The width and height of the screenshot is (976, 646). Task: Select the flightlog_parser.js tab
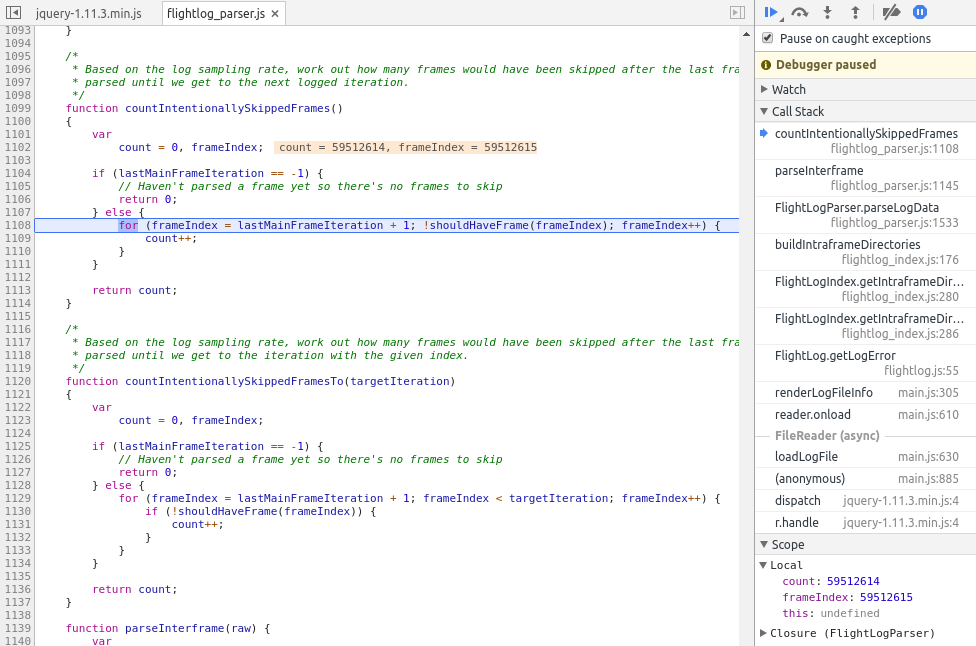pyautogui.click(x=216, y=13)
